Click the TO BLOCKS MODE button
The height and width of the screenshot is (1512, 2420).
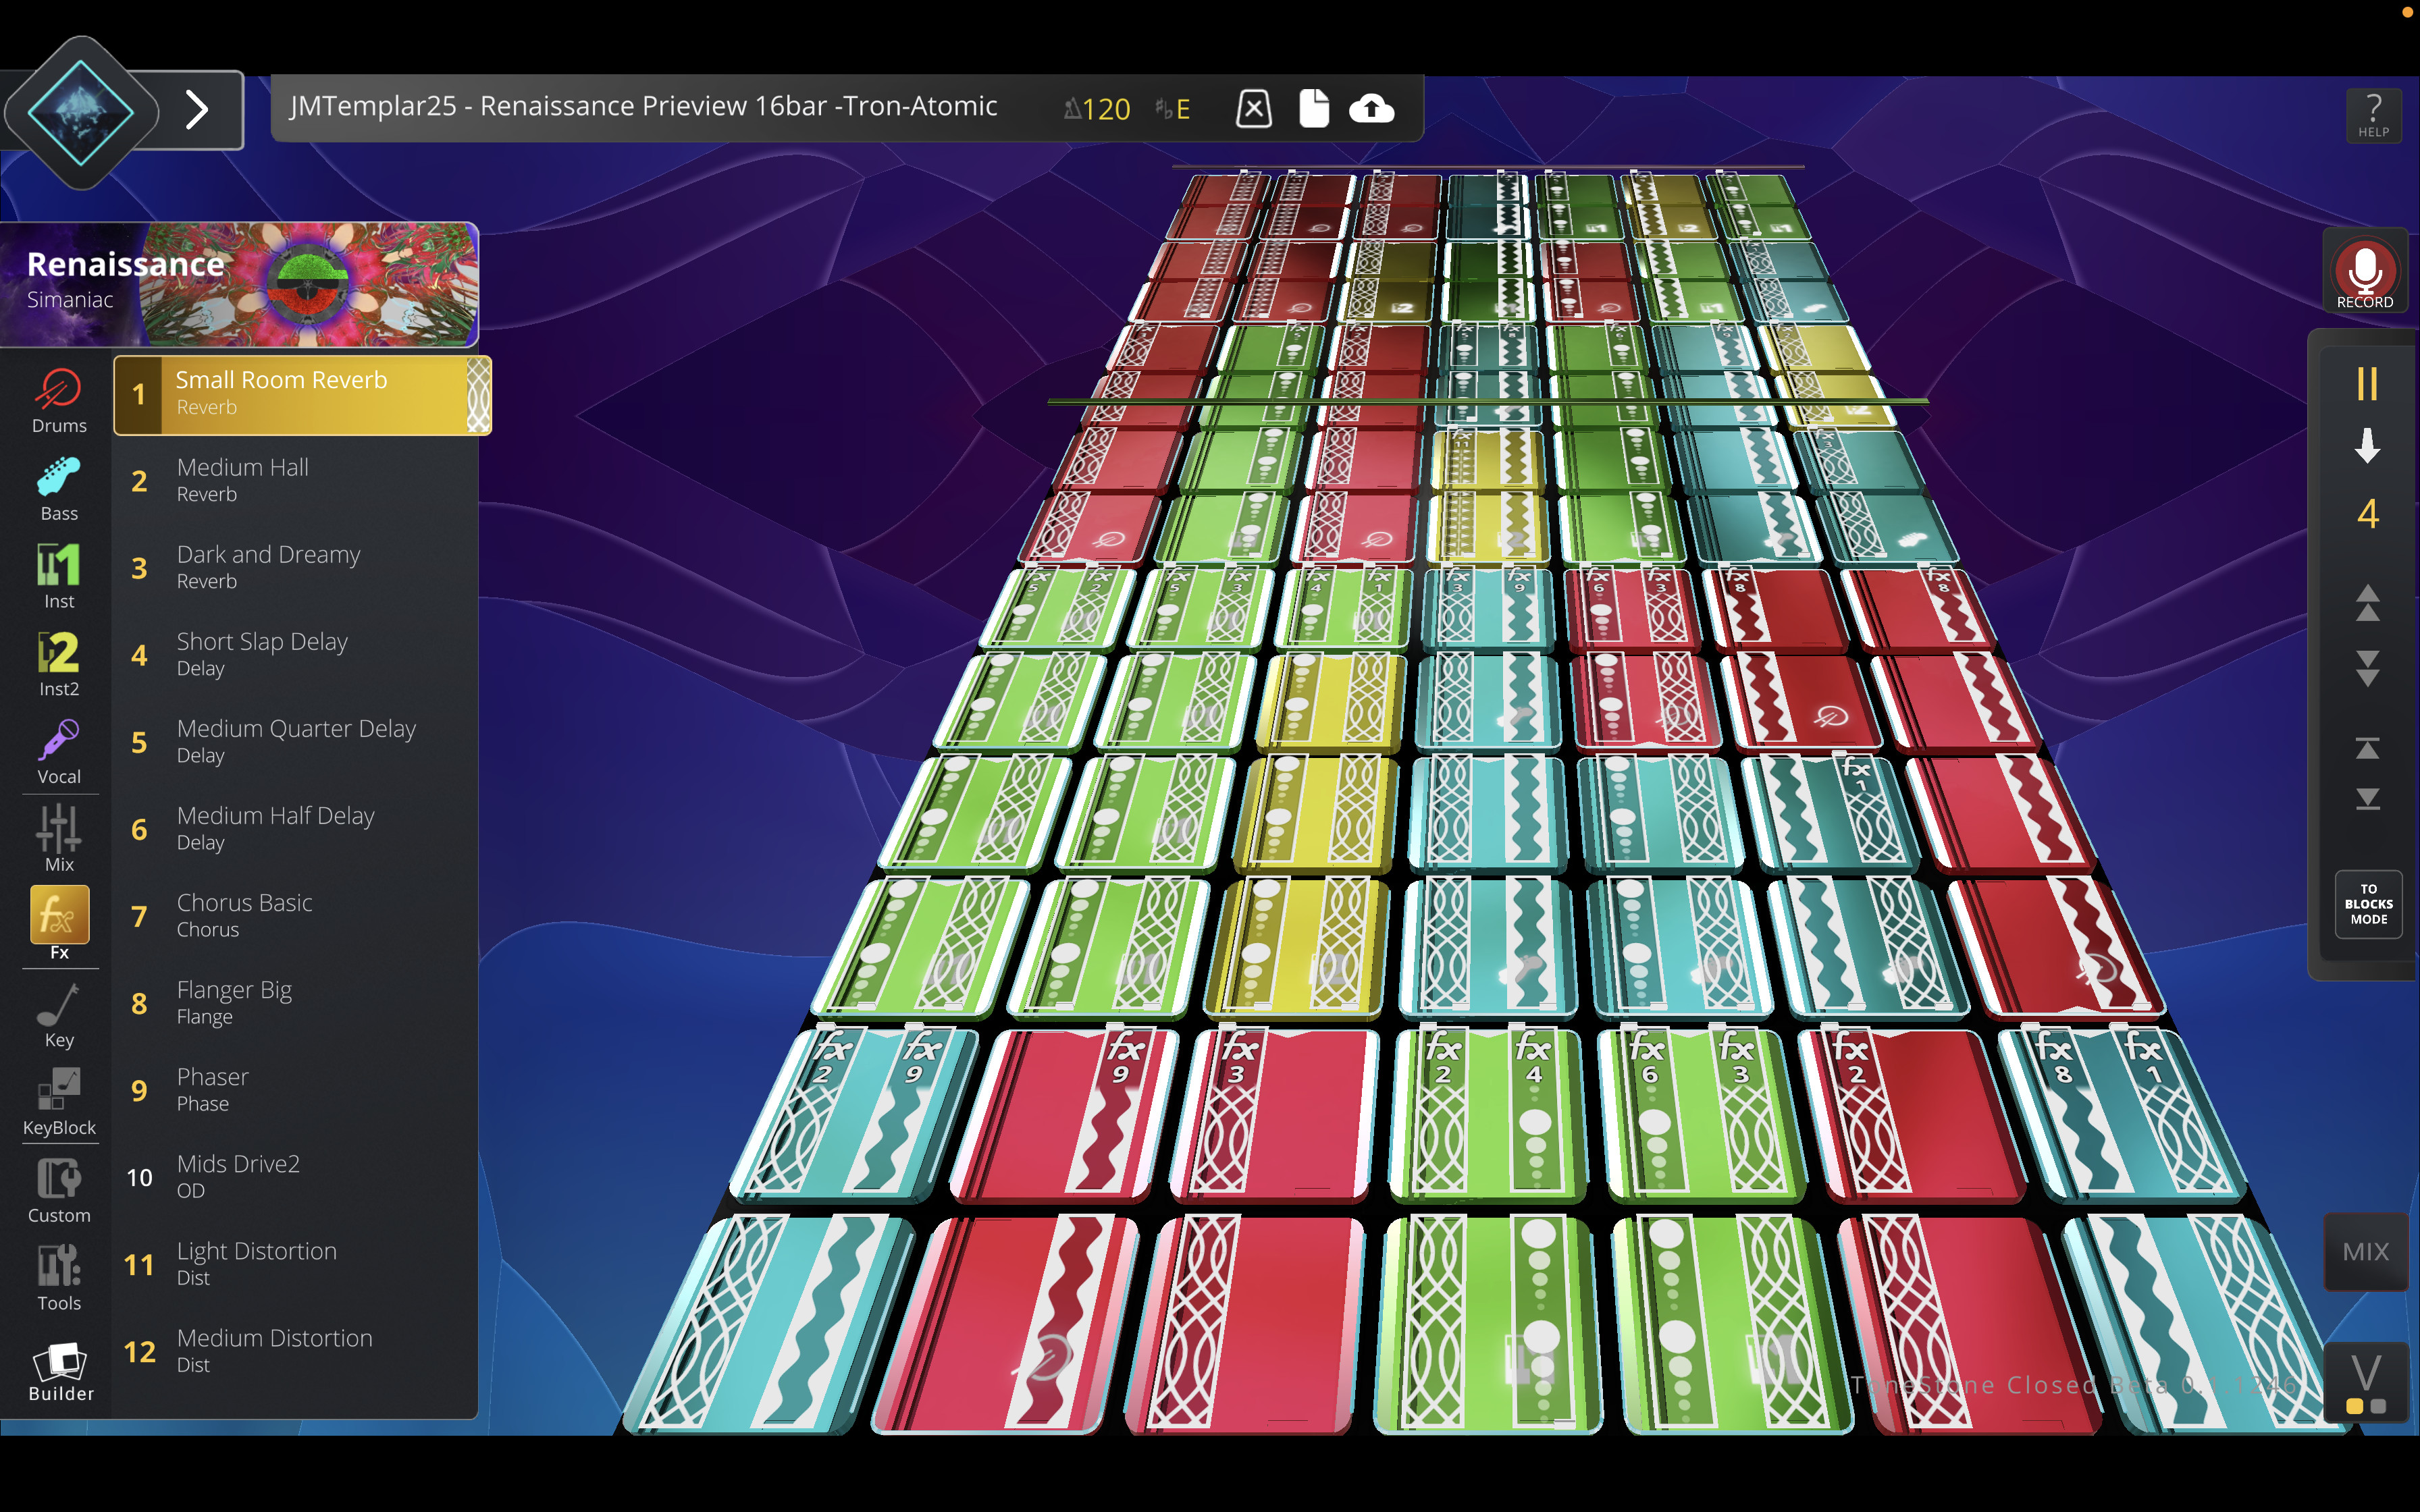[2367, 904]
